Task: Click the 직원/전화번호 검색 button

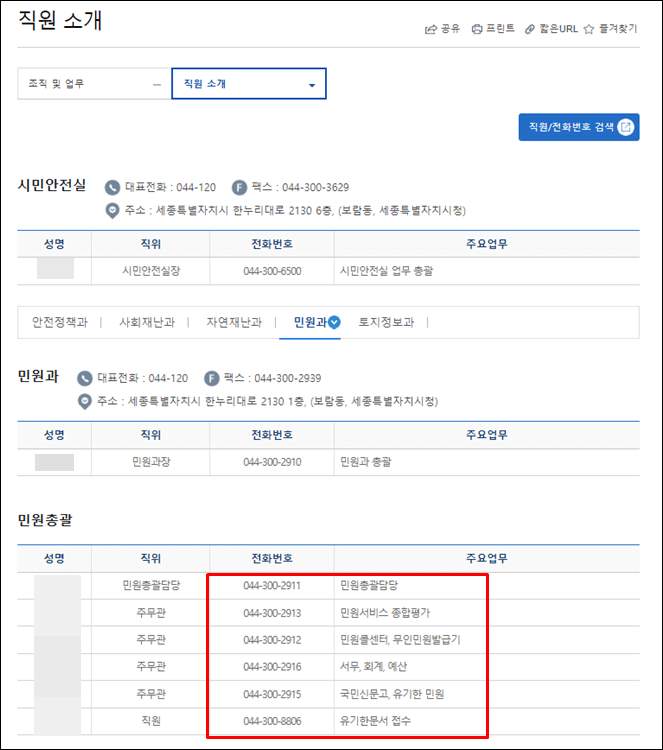Action: (x=579, y=127)
